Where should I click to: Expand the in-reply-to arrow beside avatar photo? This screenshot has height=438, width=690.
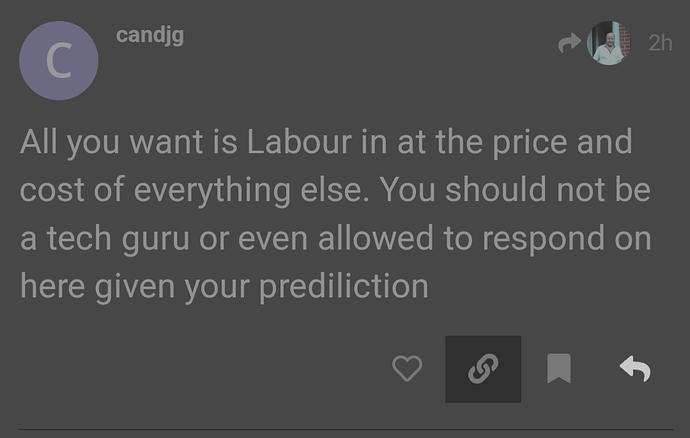(x=570, y=44)
